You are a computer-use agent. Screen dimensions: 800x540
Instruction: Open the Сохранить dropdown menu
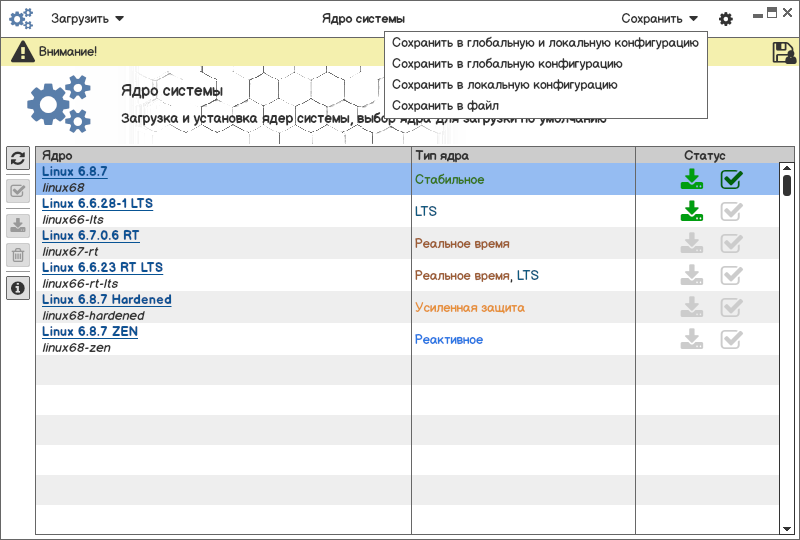click(x=659, y=19)
